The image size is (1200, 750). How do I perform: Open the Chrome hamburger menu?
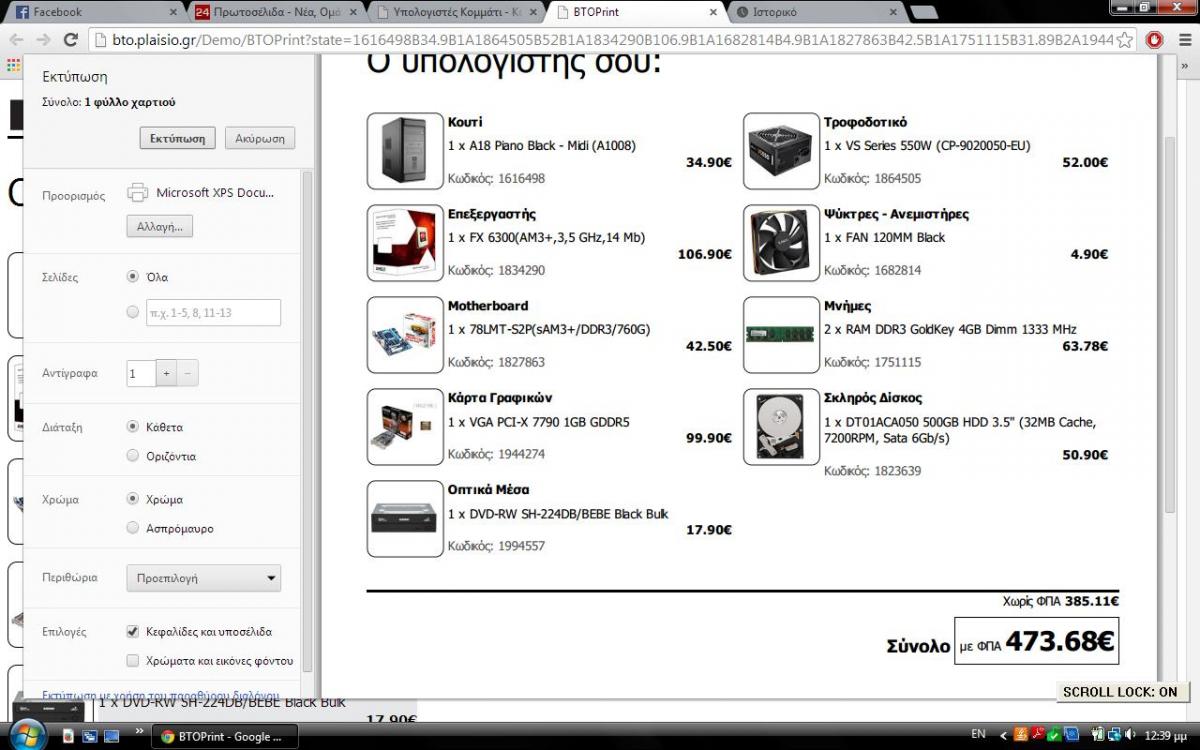coord(1185,40)
